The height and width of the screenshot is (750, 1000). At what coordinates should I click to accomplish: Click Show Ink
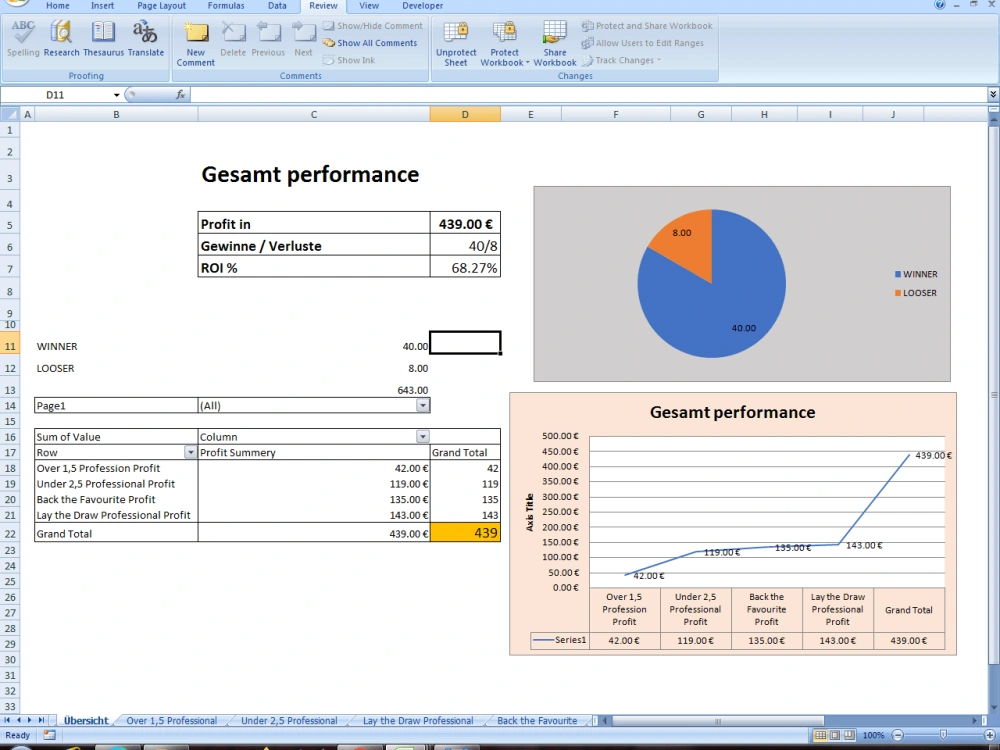(x=349, y=60)
